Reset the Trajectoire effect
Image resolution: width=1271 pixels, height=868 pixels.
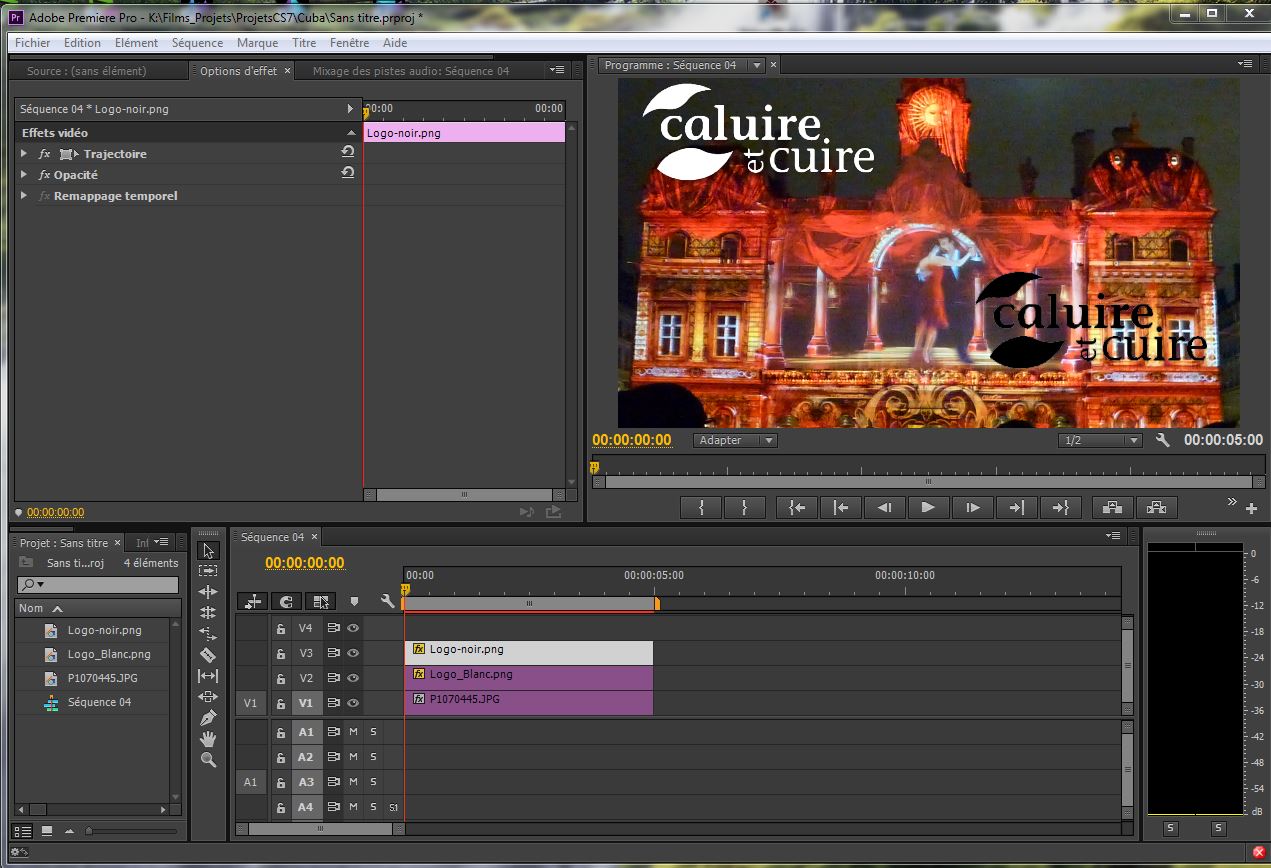(348, 152)
